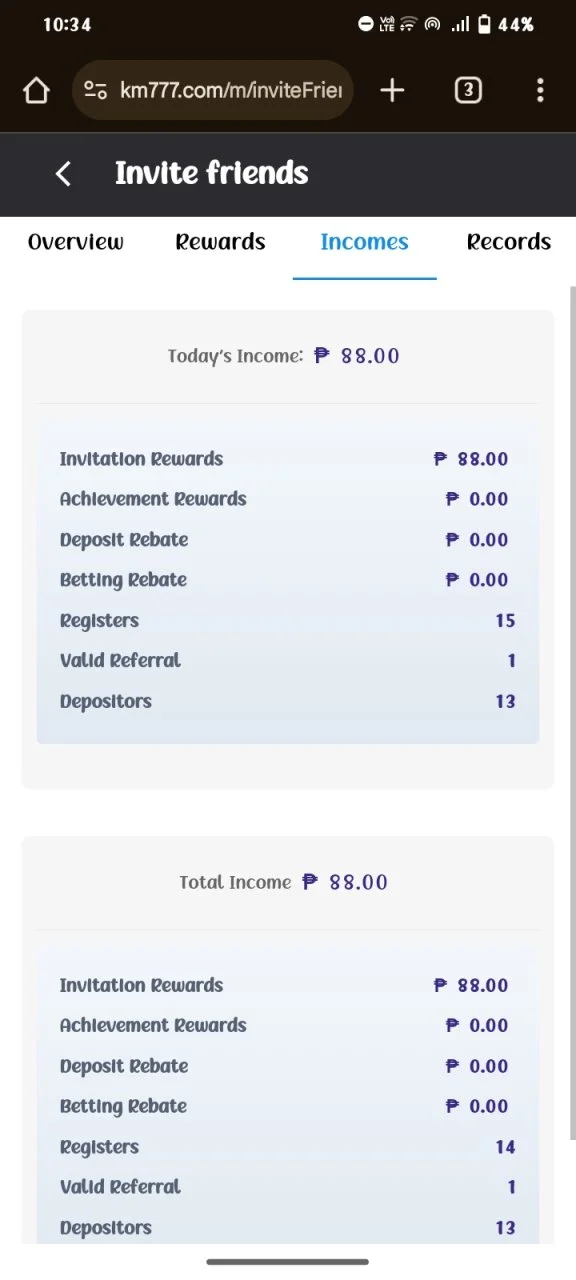Switch to the Overview tab

click(76, 242)
